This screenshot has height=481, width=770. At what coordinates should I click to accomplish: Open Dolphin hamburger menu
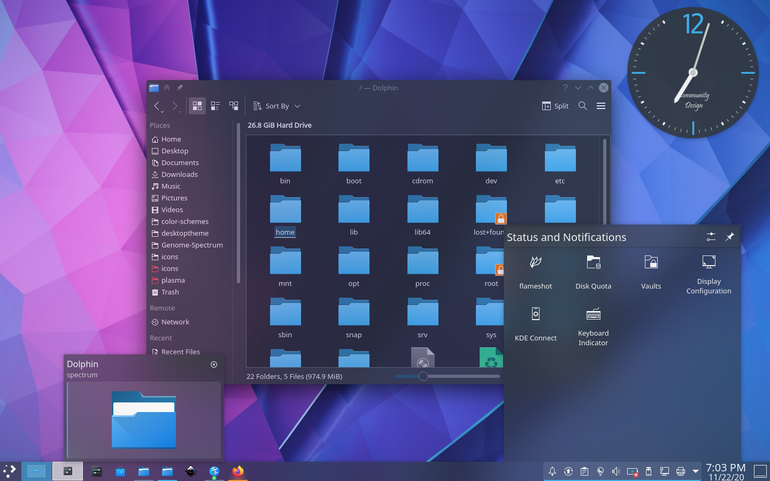(601, 106)
